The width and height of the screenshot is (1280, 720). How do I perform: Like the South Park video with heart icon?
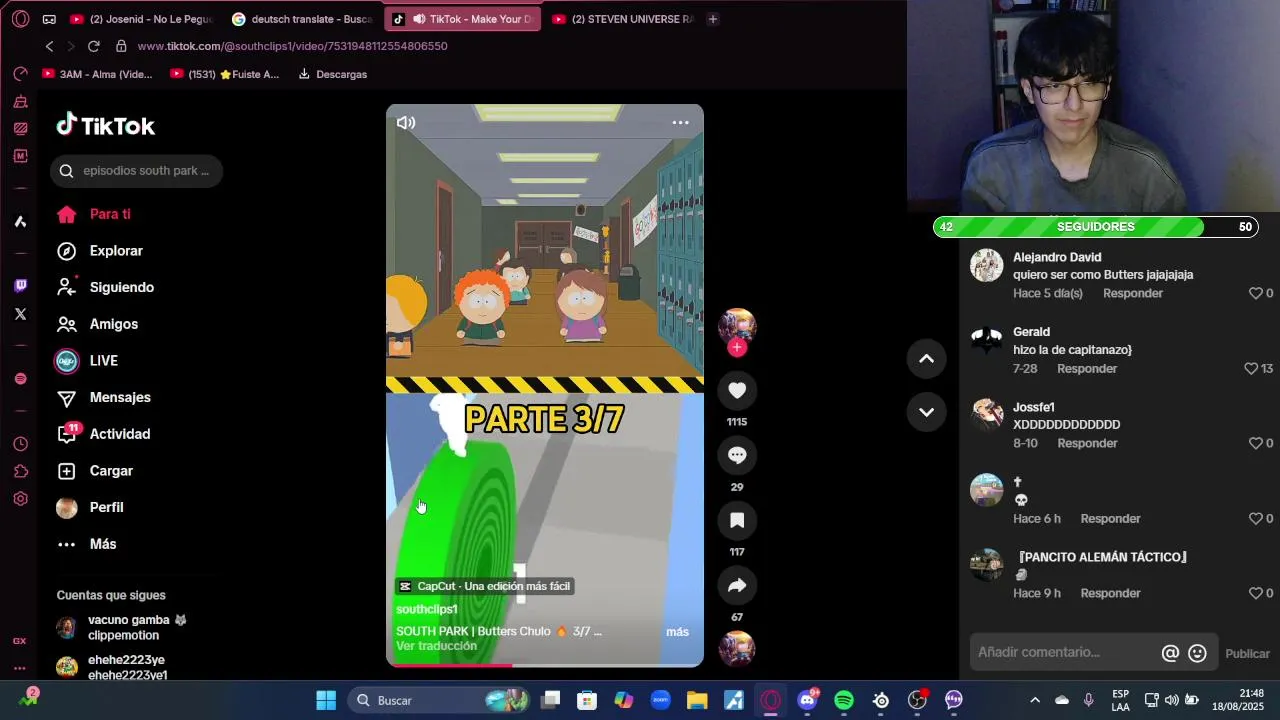tap(737, 390)
